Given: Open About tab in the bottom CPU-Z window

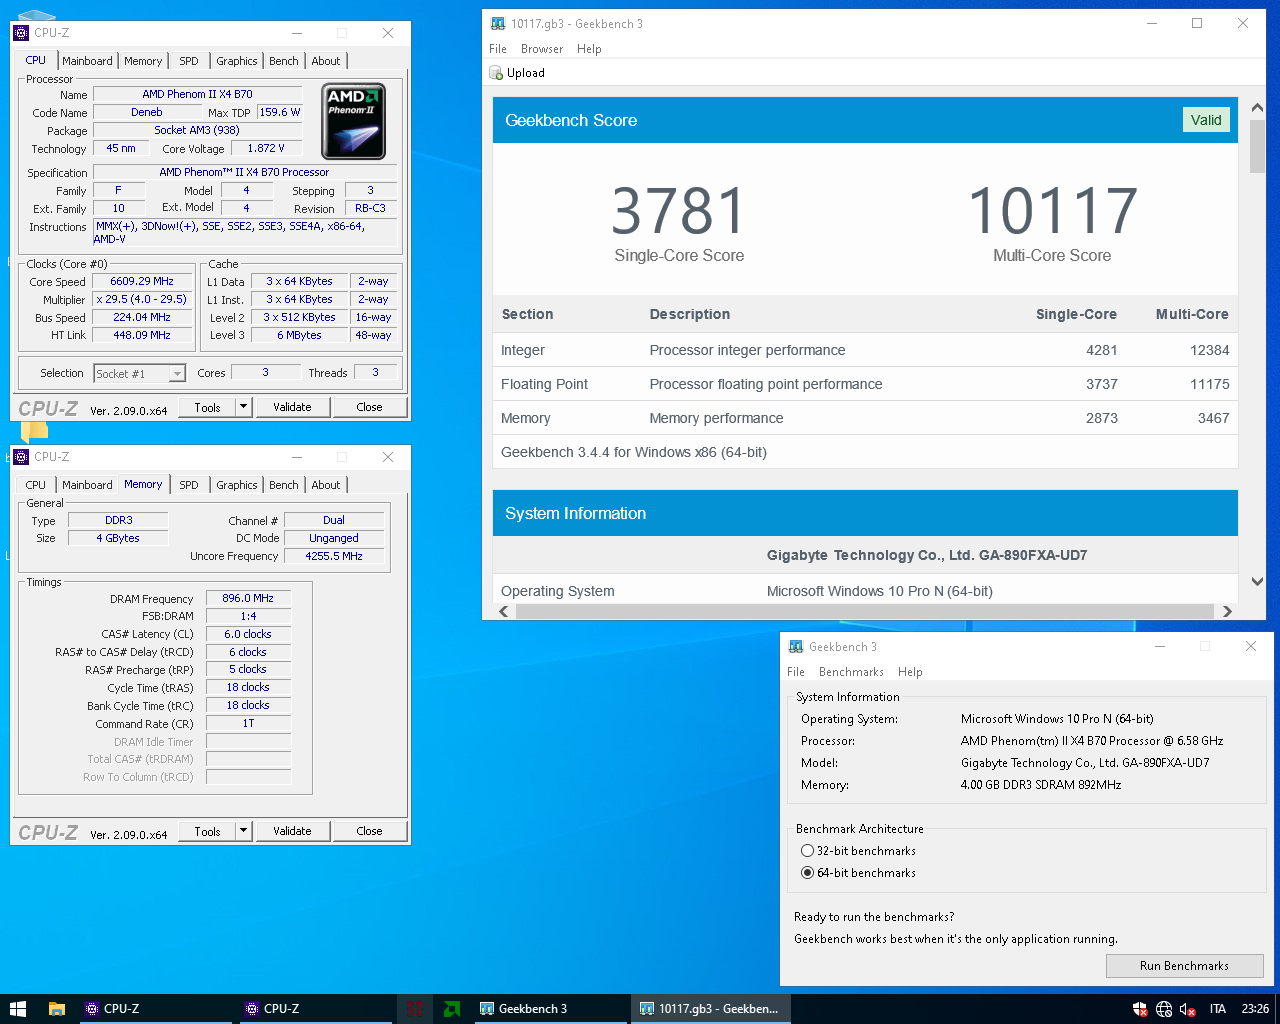Looking at the screenshot, I should (x=326, y=485).
